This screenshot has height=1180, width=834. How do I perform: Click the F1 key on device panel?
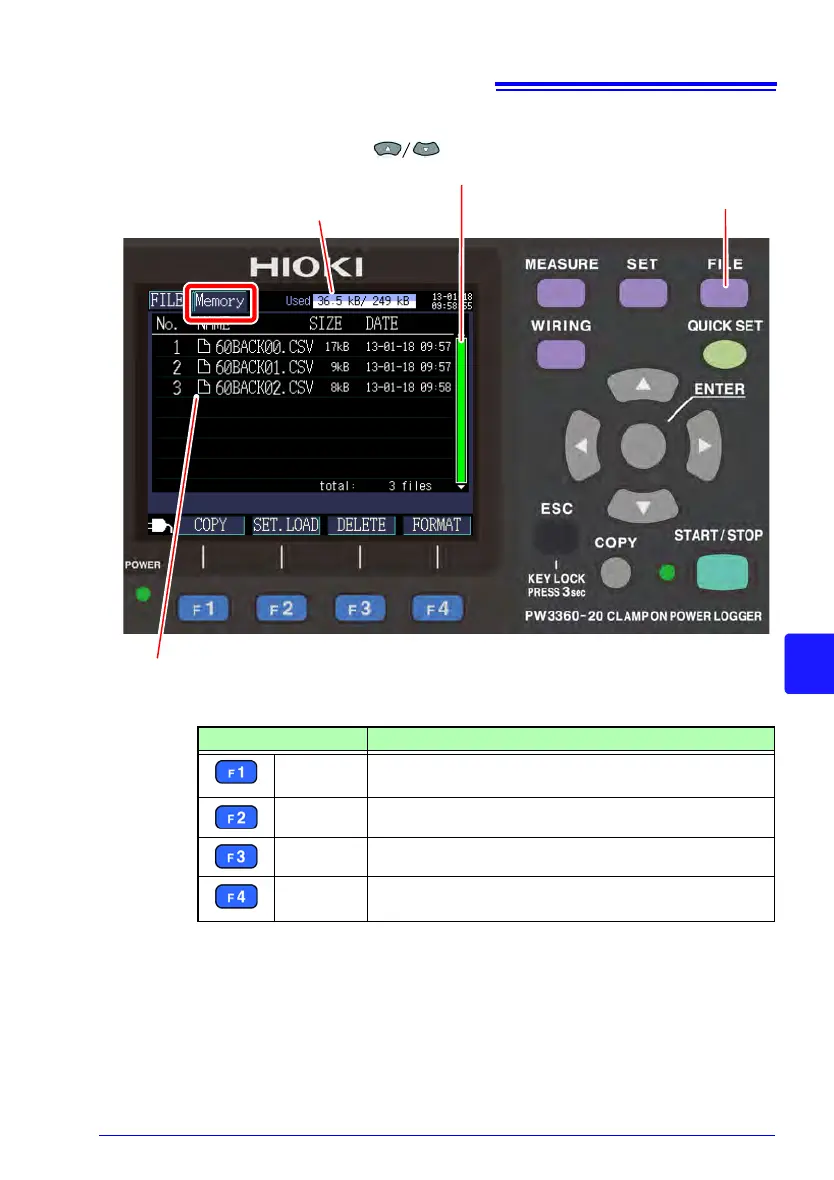[203, 608]
